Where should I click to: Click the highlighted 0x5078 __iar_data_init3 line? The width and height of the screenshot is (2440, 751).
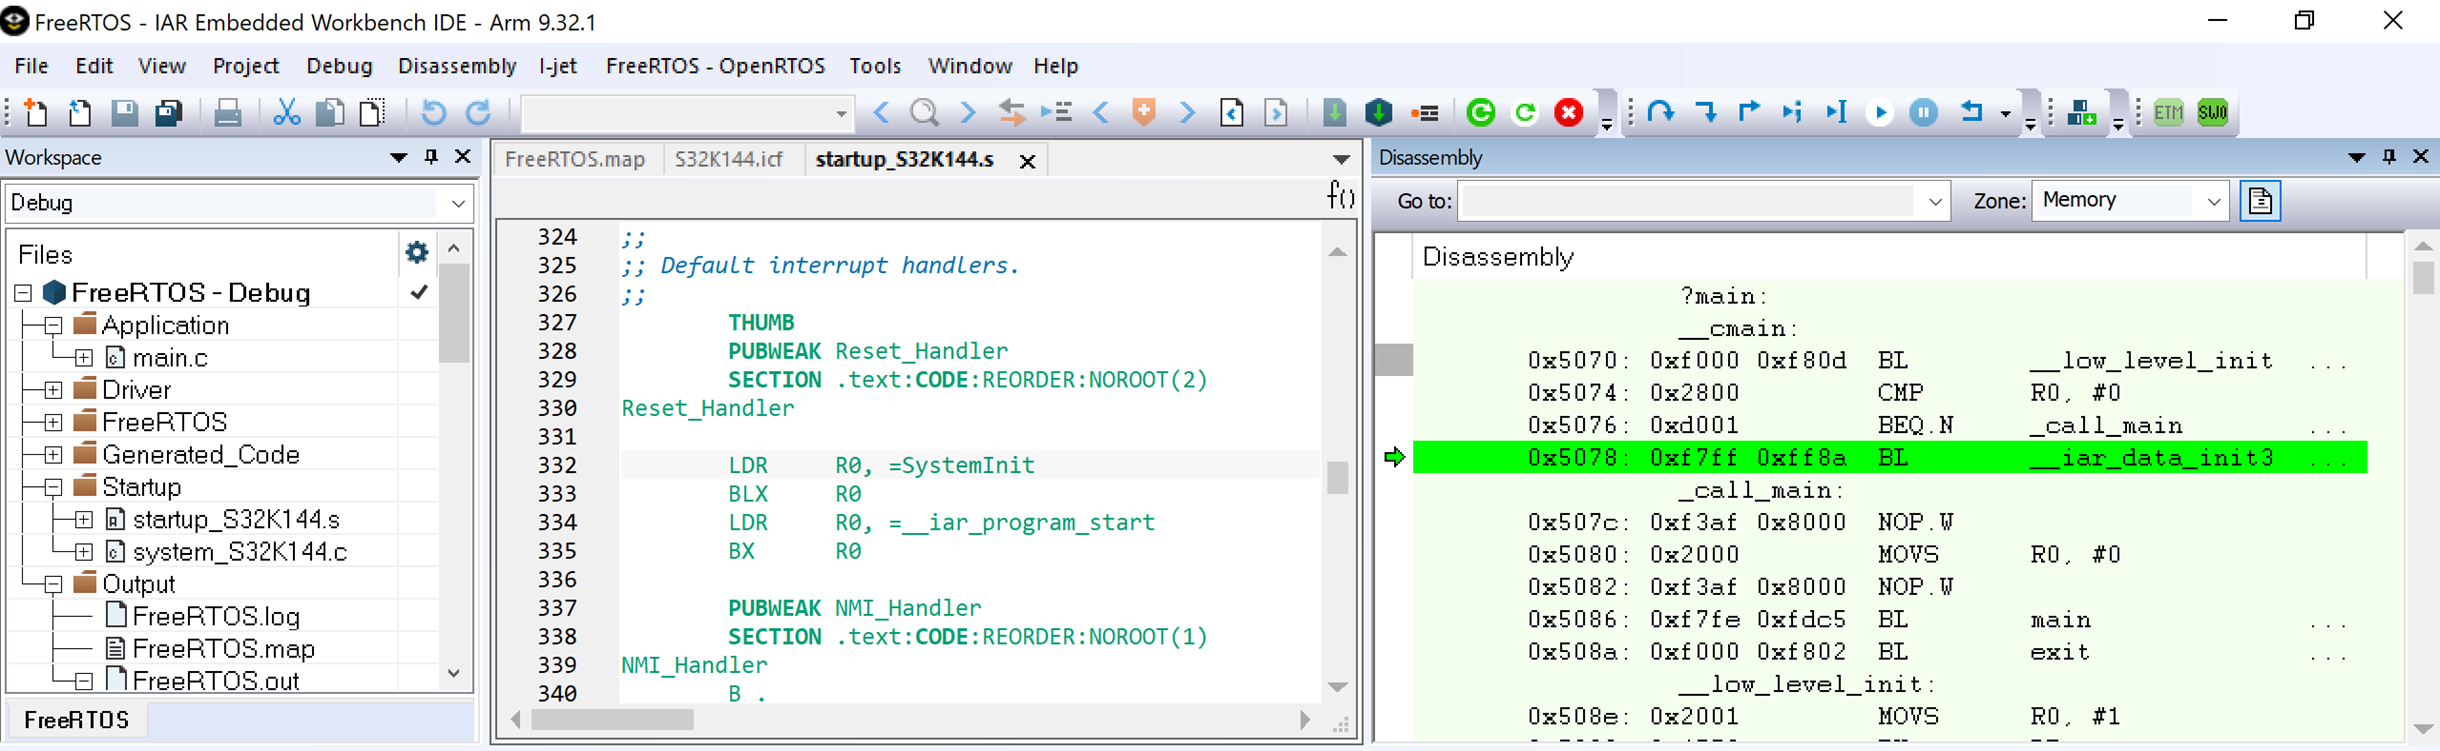coord(1890,458)
